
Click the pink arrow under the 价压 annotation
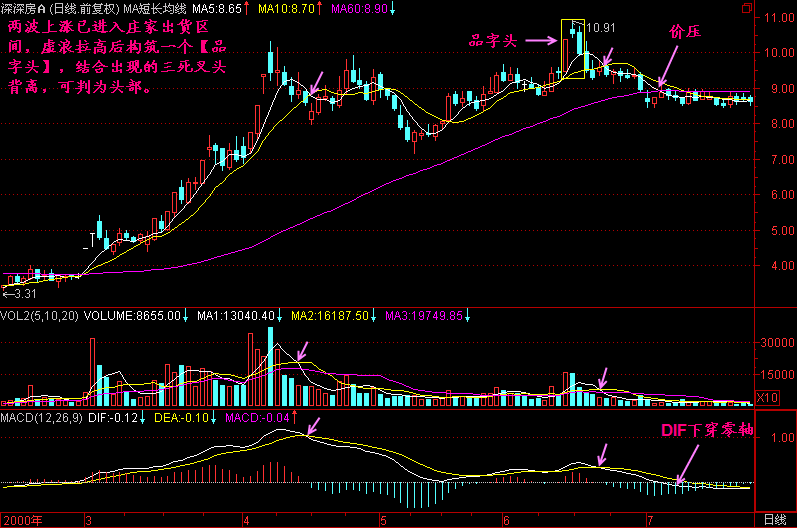(x=668, y=66)
